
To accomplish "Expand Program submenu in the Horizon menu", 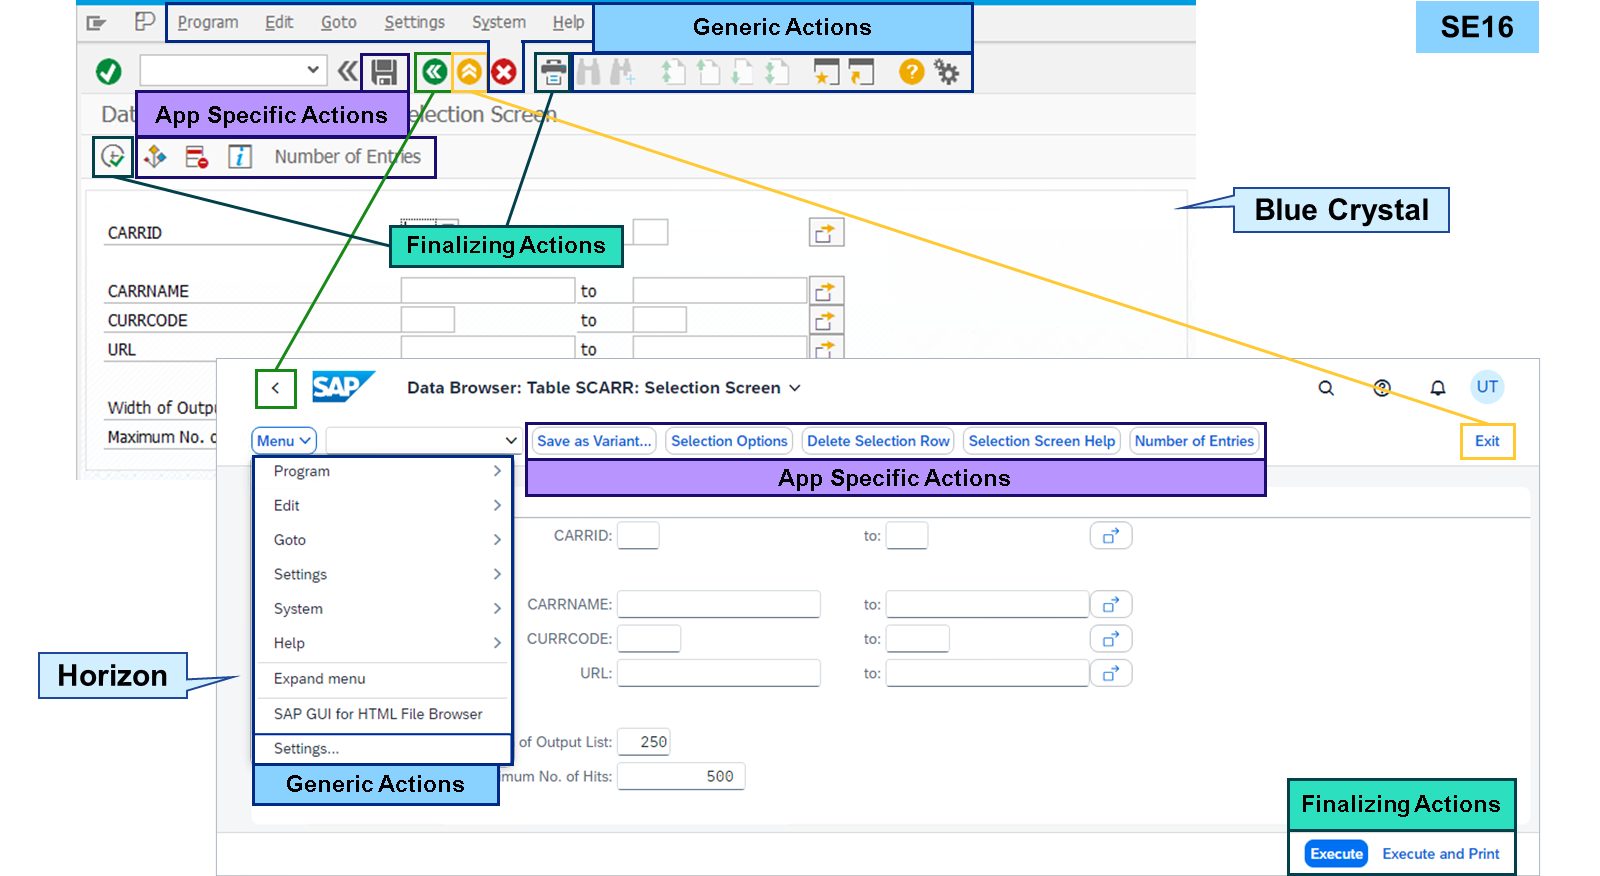I will (x=497, y=471).
